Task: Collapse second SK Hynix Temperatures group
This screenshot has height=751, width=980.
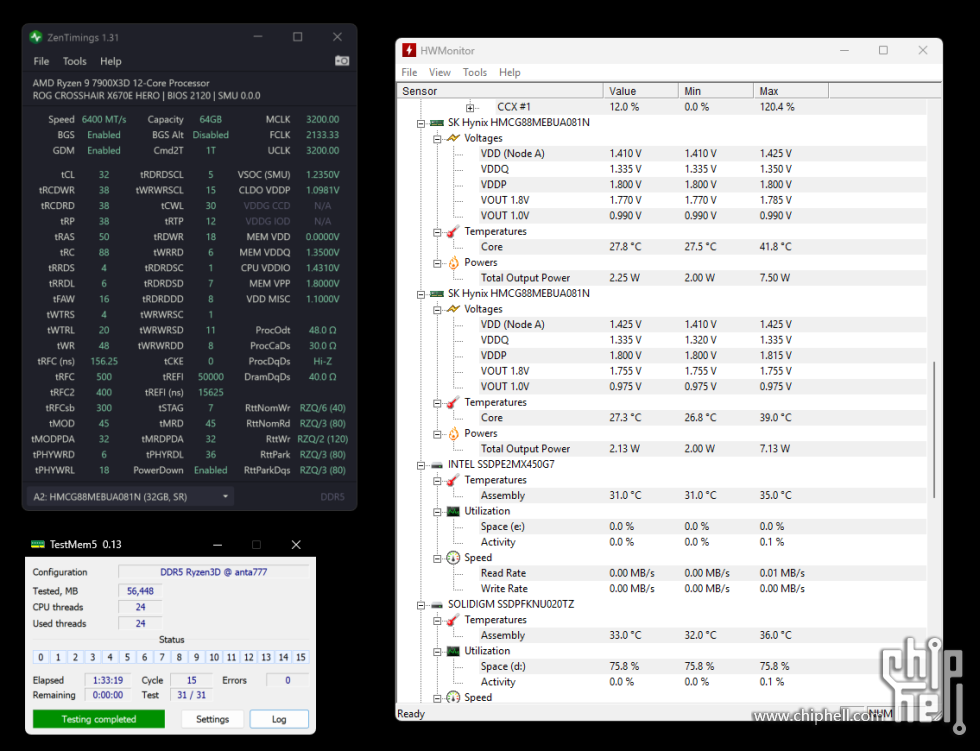Action: tap(438, 403)
